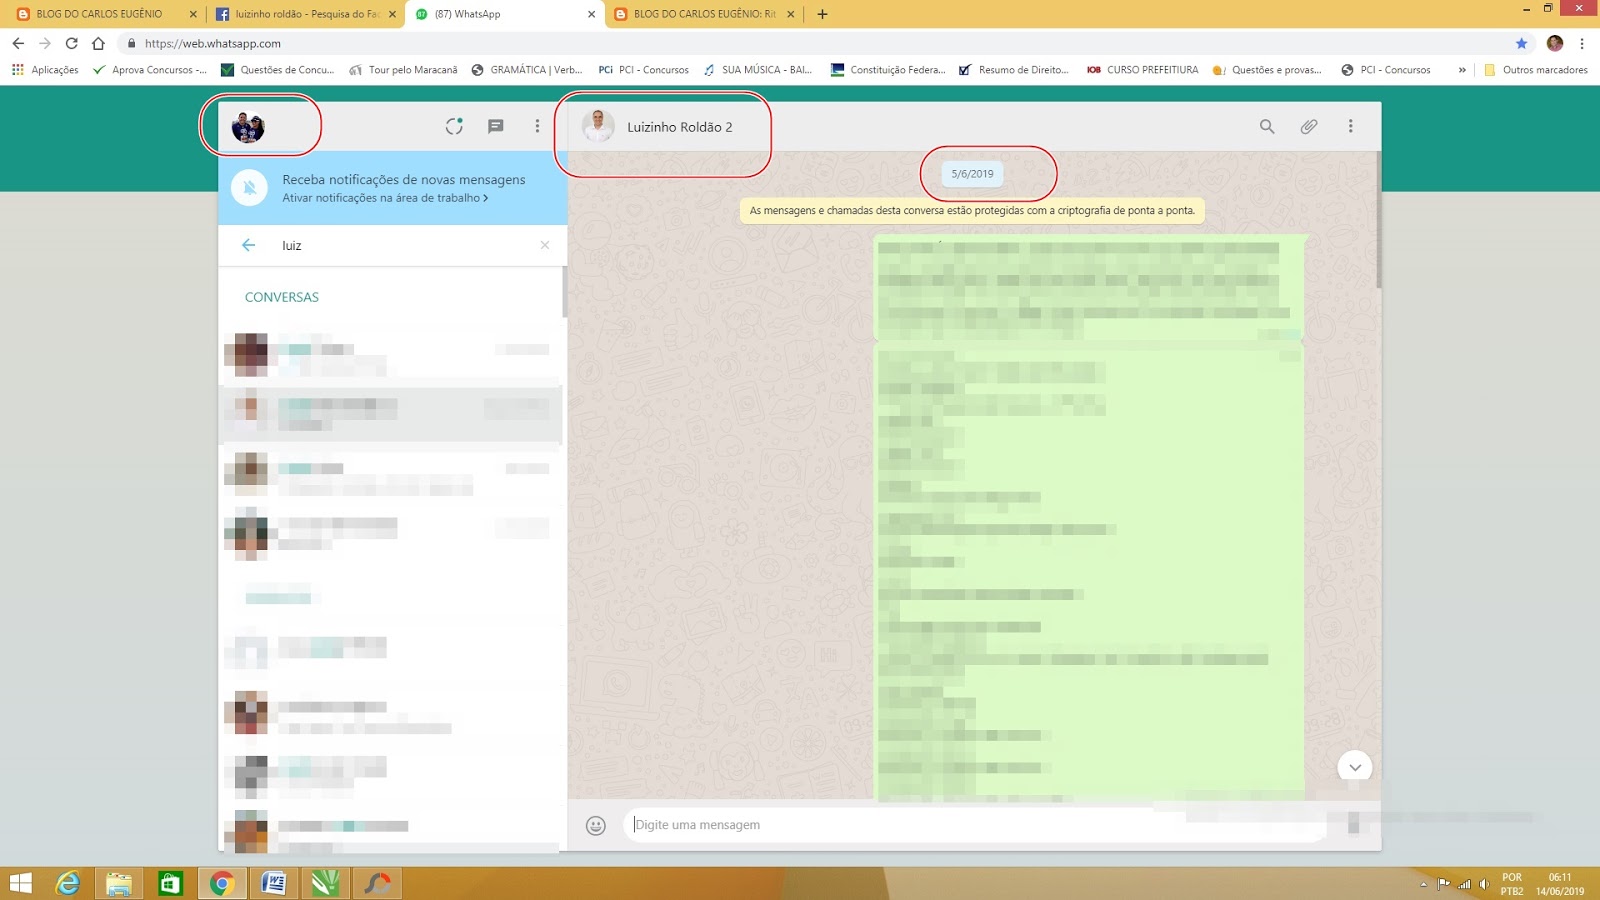Click the conversation's vertical scrollbar
Viewport: 1600px width, 900px height.
point(1378,220)
